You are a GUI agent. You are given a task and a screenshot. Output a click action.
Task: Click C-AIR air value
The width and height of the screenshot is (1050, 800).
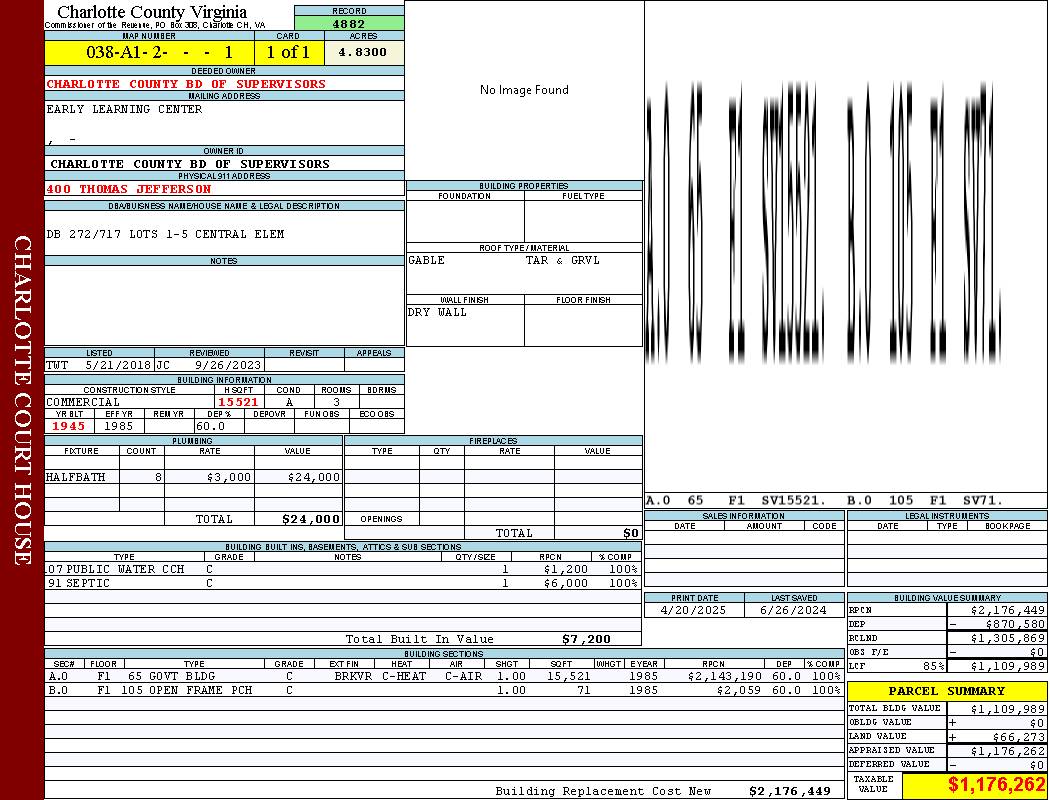click(463, 676)
